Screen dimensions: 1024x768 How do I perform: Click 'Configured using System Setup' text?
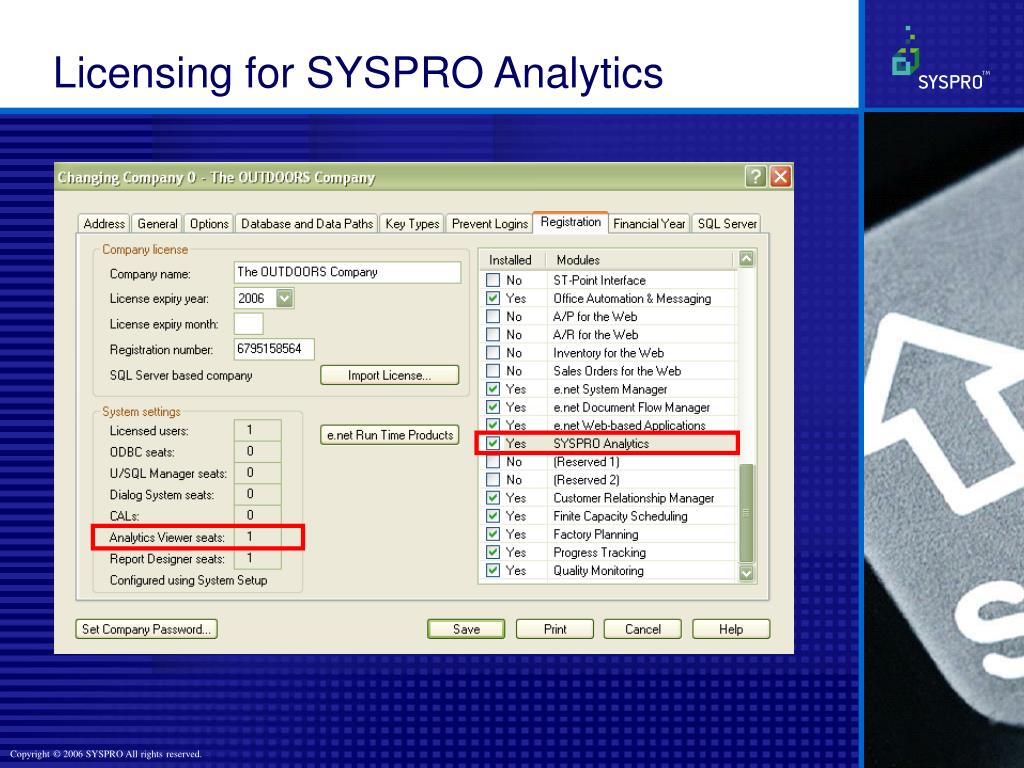point(188,580)
